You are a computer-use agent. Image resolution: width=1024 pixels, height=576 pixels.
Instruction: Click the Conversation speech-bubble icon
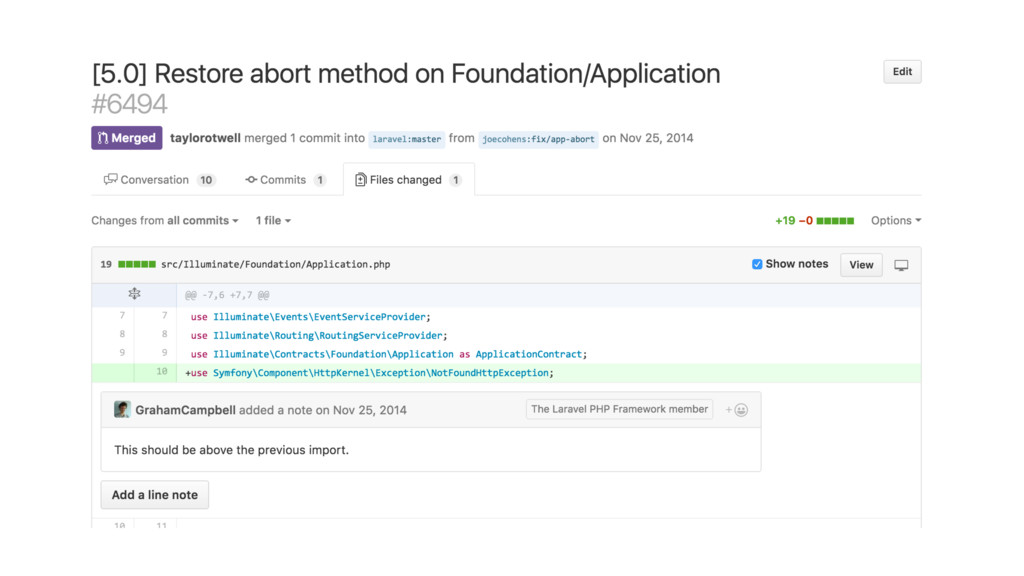tap(110, 180)
